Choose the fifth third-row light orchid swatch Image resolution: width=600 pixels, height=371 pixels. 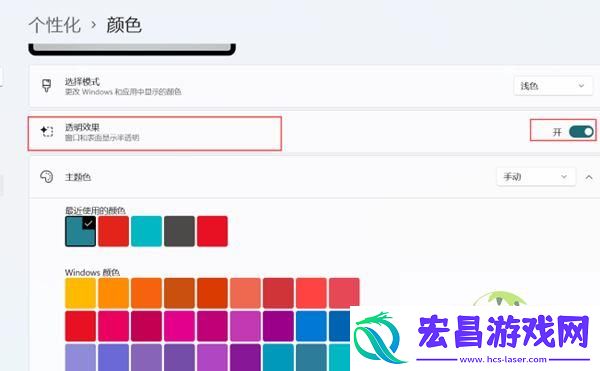tap(212, 358)
